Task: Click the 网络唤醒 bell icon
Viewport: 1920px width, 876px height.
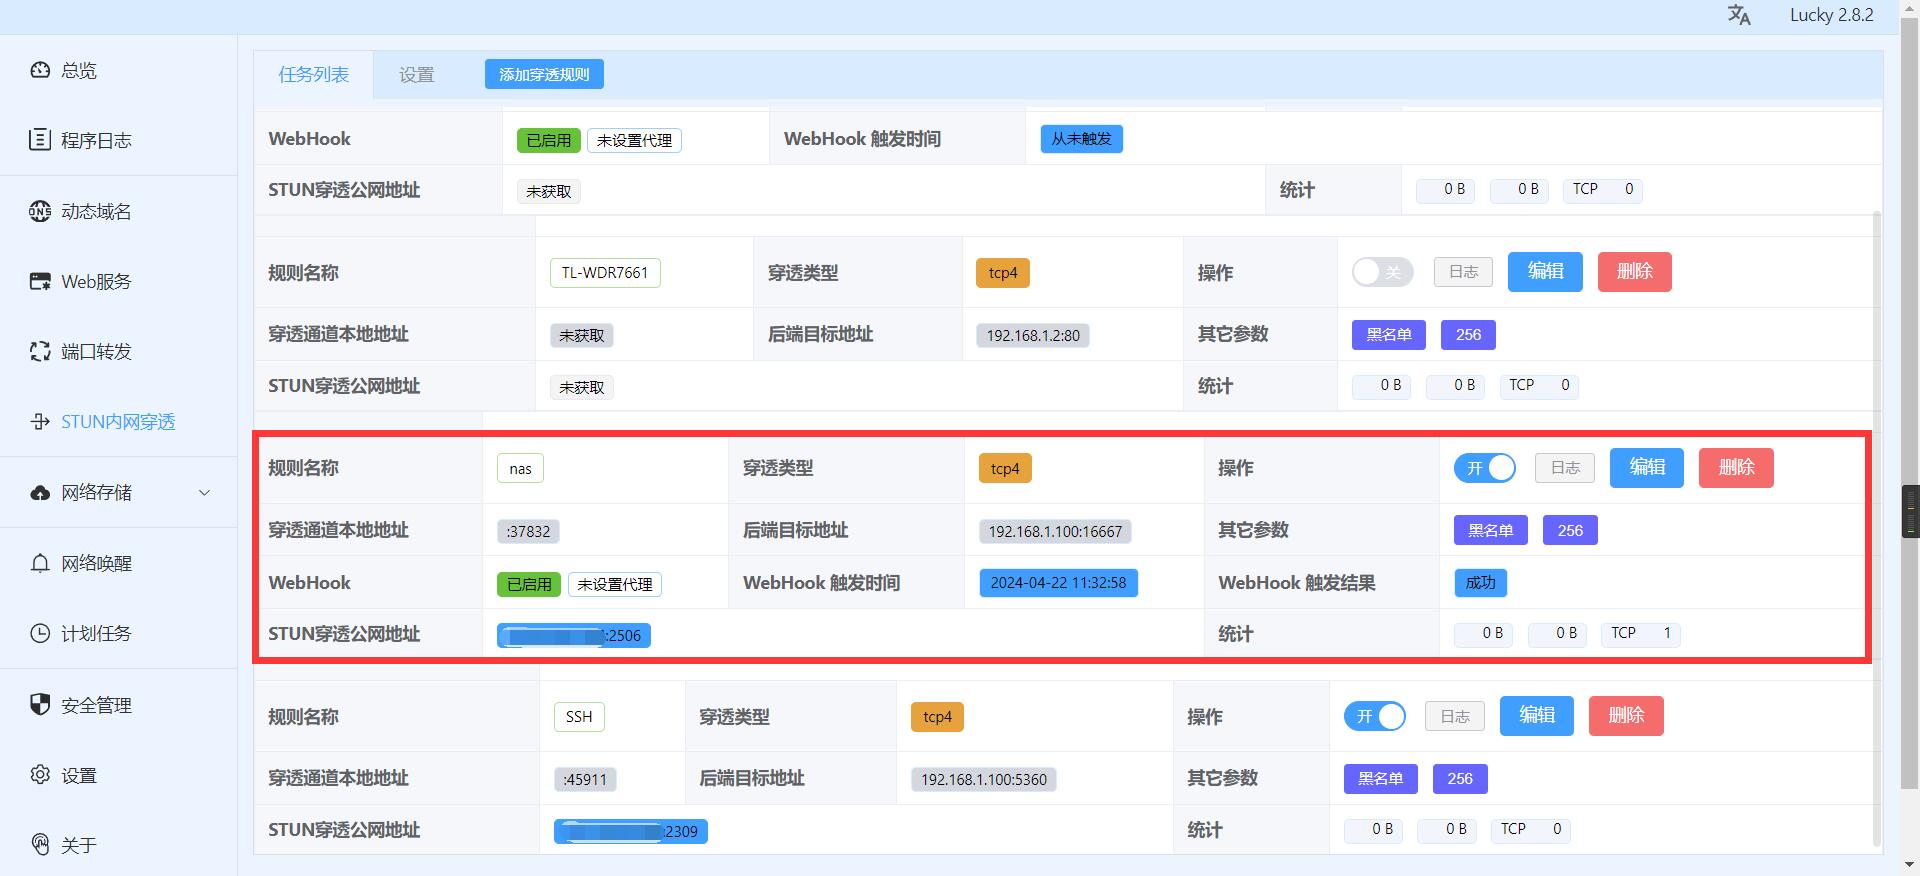Action: pos(40,563)
